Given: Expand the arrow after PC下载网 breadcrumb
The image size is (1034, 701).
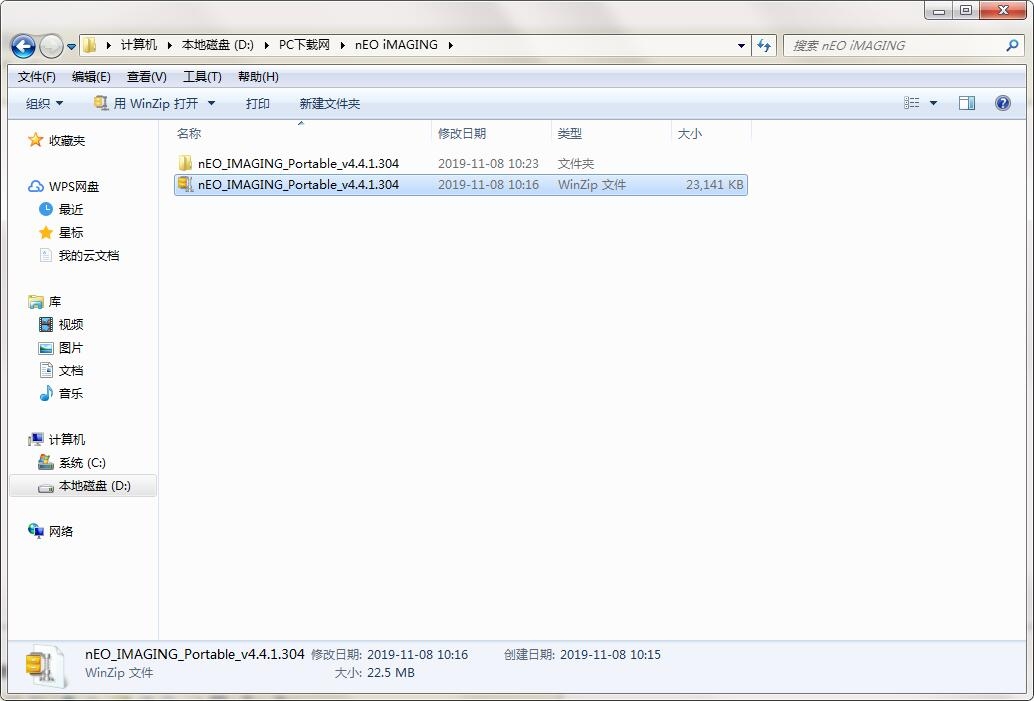Looking at the screenshot, I should [x=342, y=45].
